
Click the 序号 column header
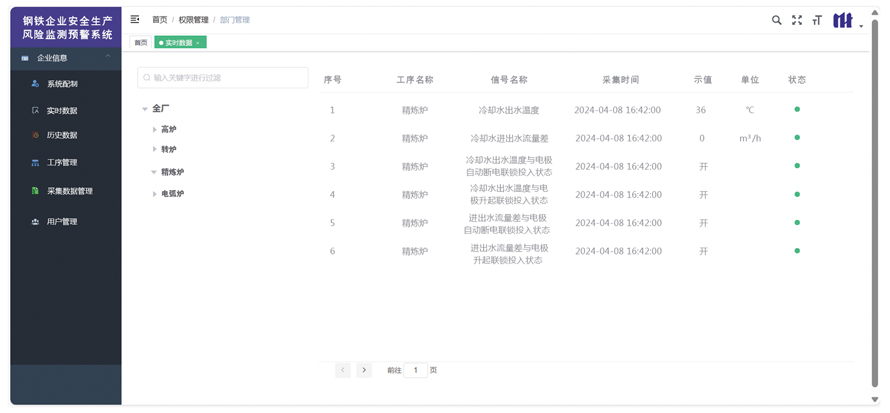click(333, 80)
